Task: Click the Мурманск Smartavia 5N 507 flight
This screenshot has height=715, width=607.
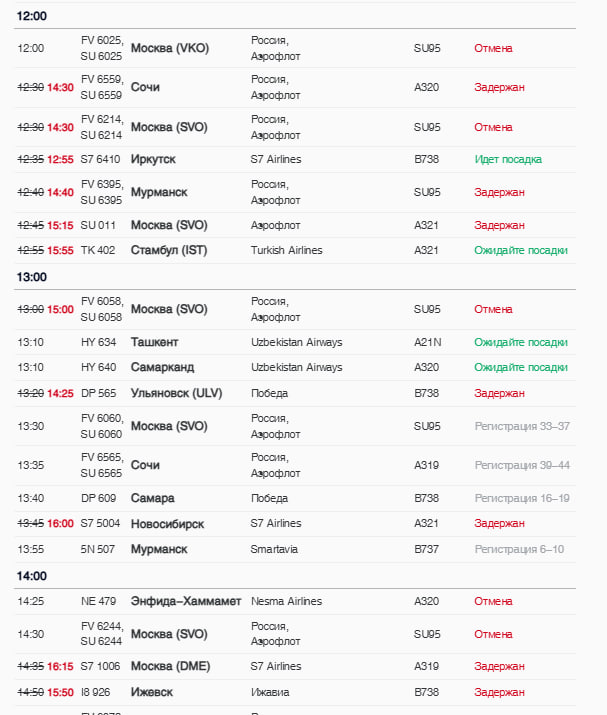Action: [295, 549]
